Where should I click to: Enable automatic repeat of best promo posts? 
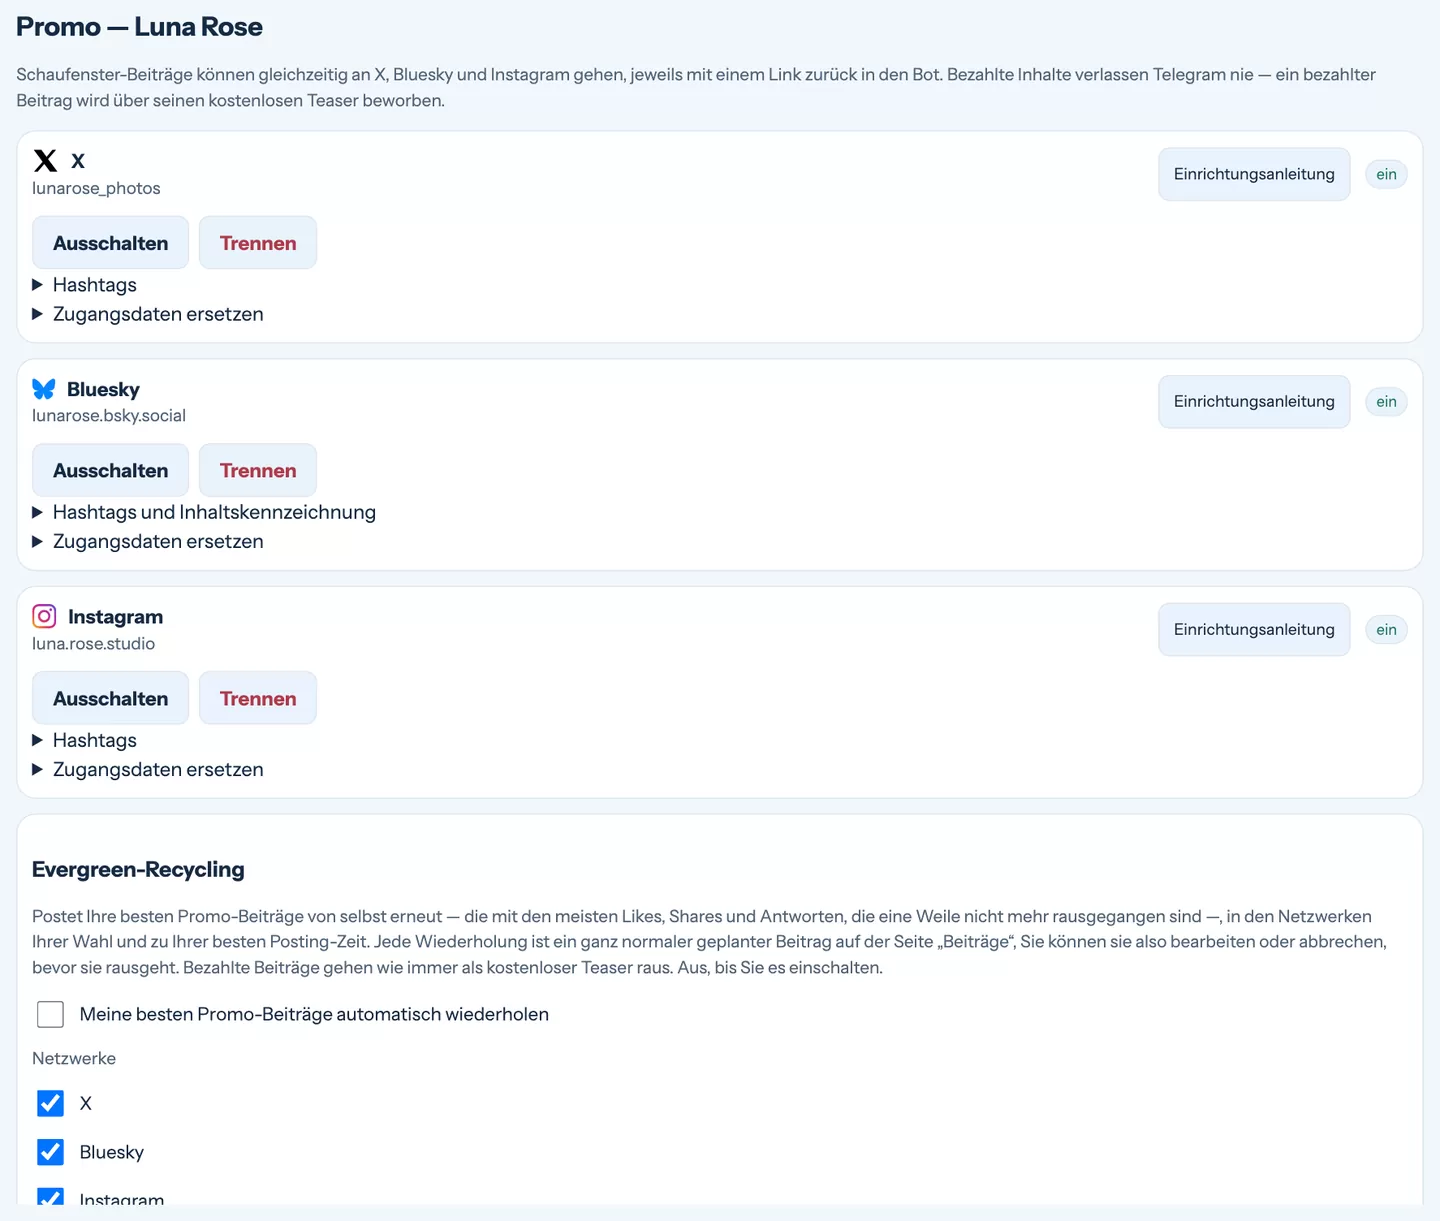(x=50, y=1014)
